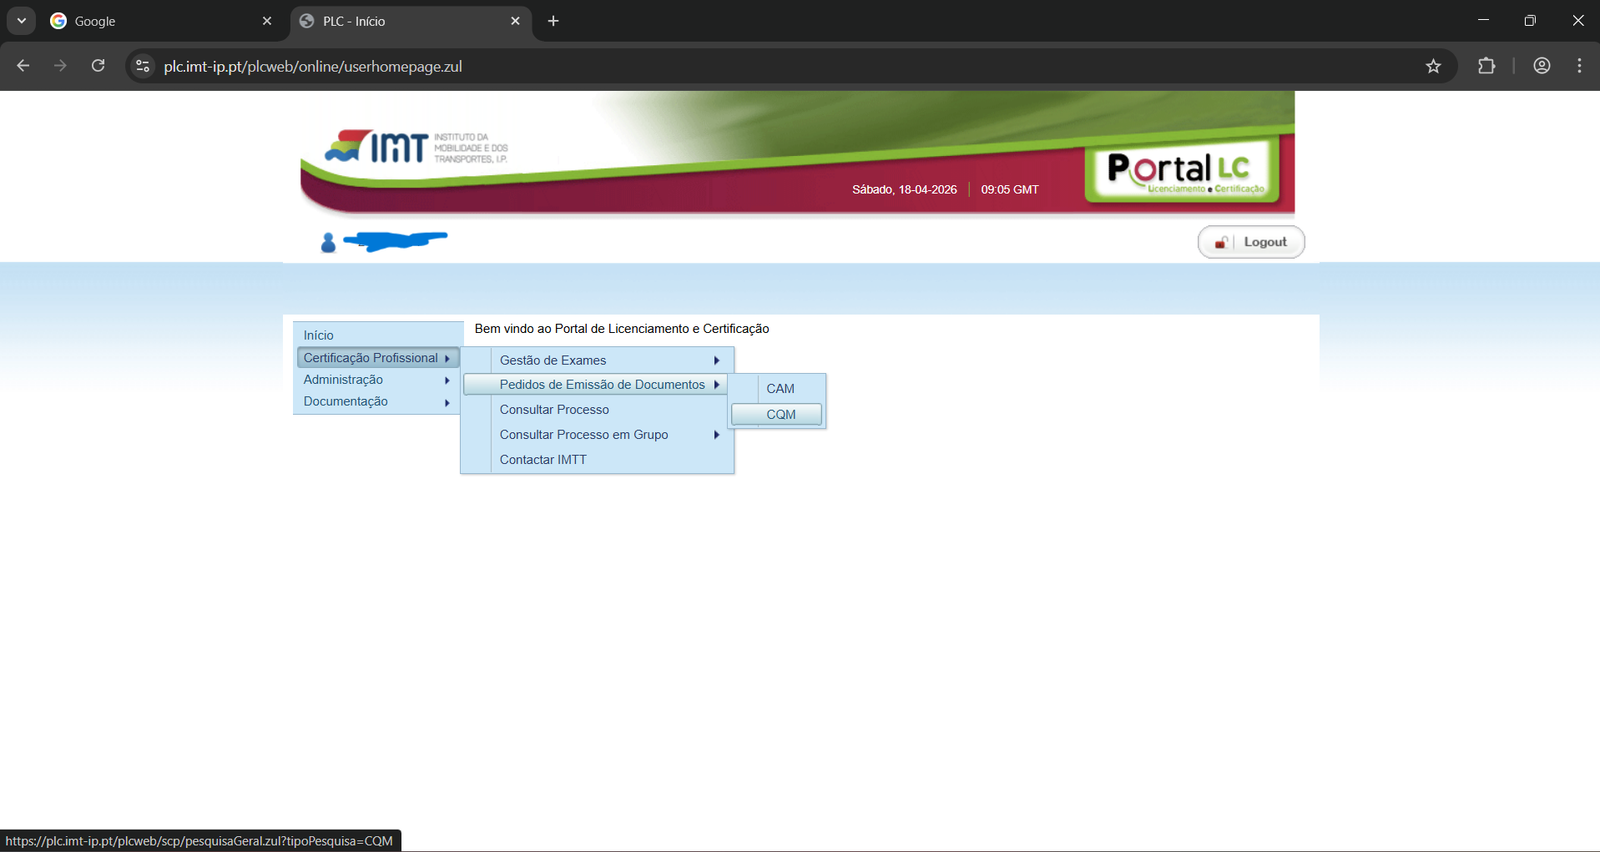
Task: Bookmark this page with the star icon
Action: point(1433,66)
